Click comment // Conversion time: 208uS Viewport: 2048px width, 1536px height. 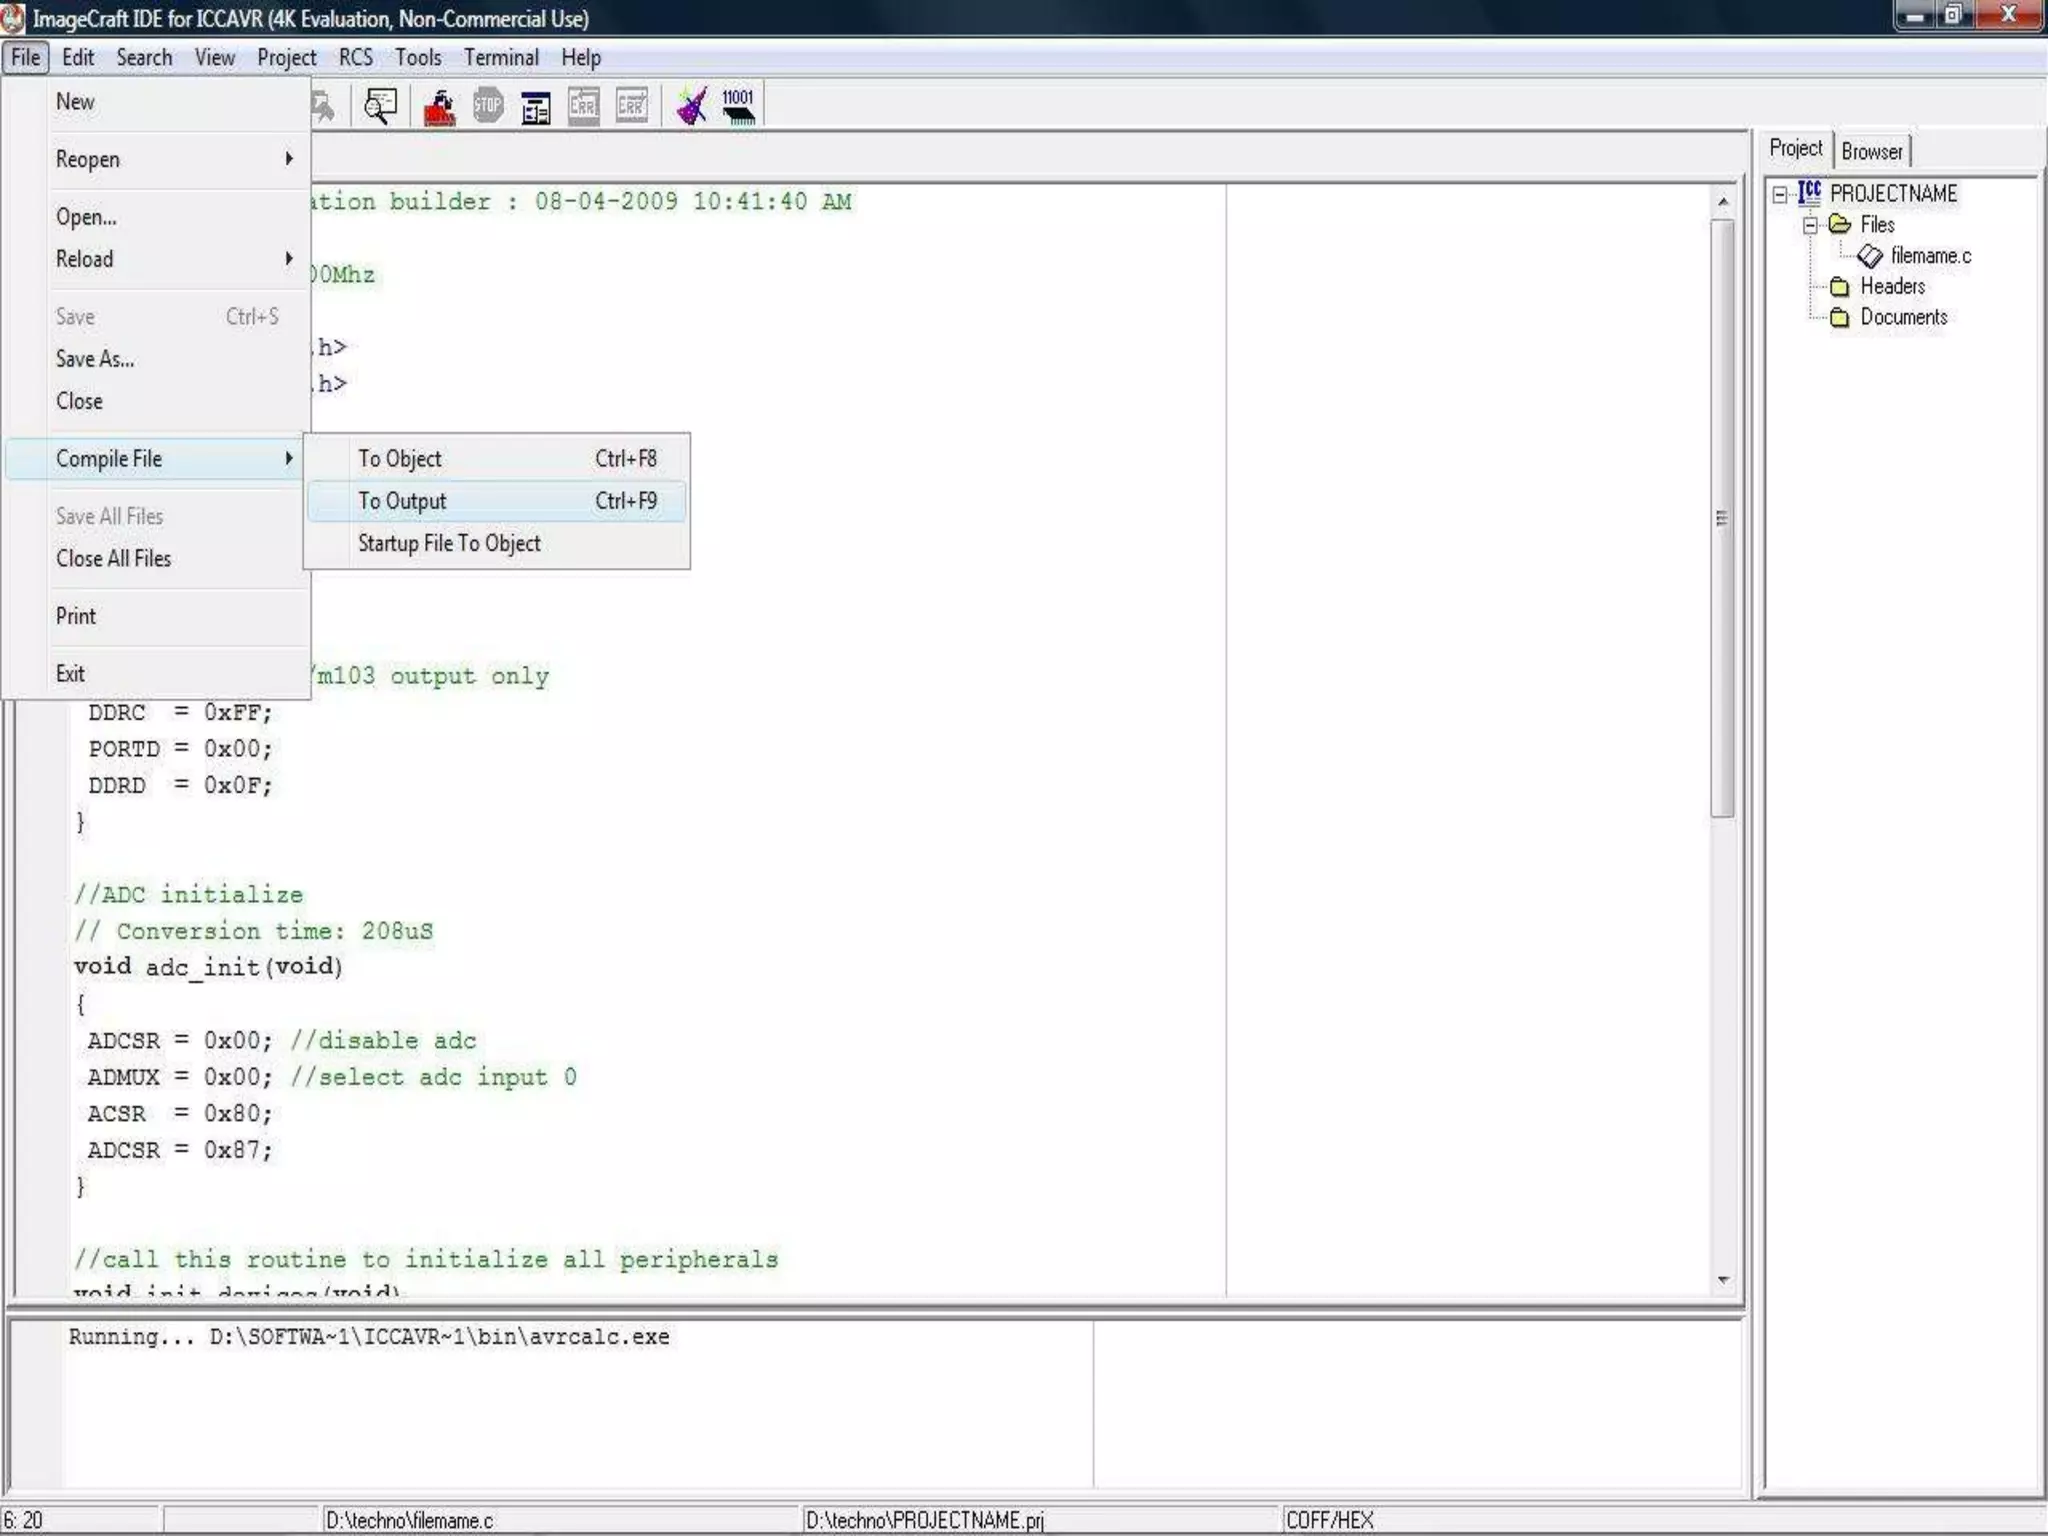[253, 931]
